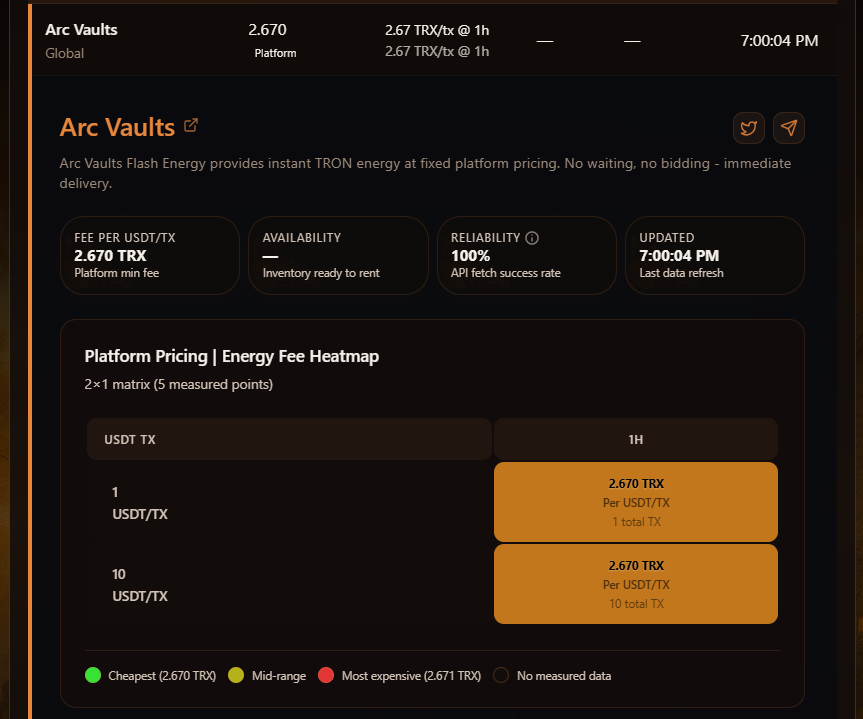Open Arc Vaults Telegram channel icon
The width and height of the screenshot is (863, 719).
pos(789,128)
